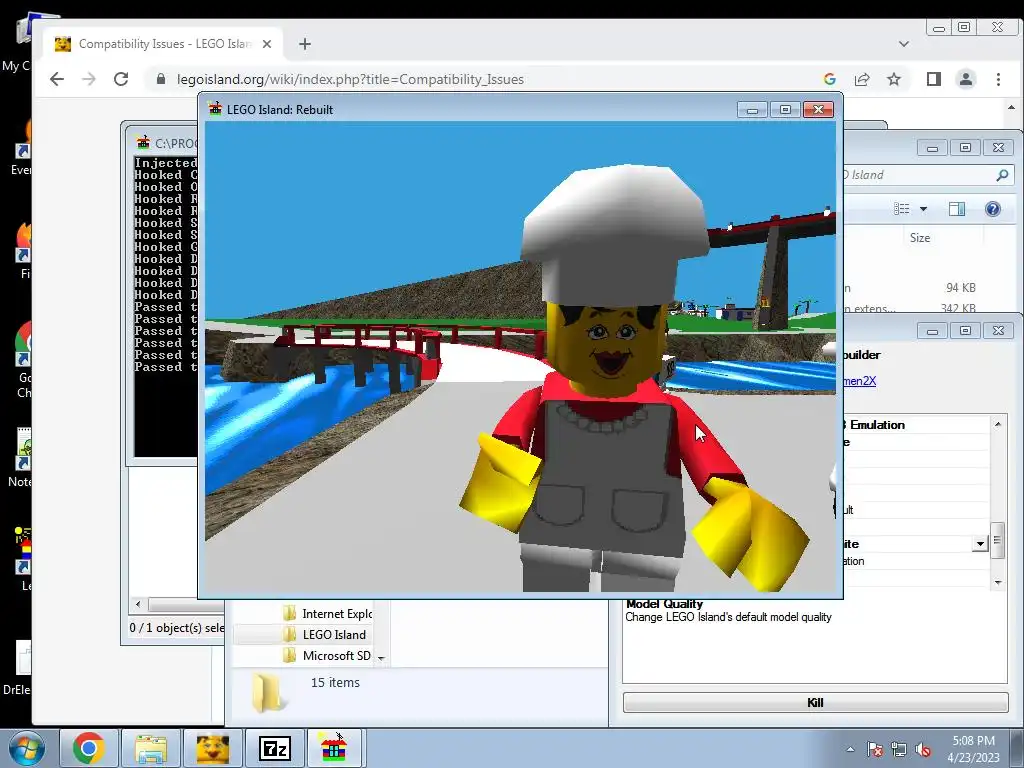
Task: Click console window title bar icon
Action: pos(142,142)
